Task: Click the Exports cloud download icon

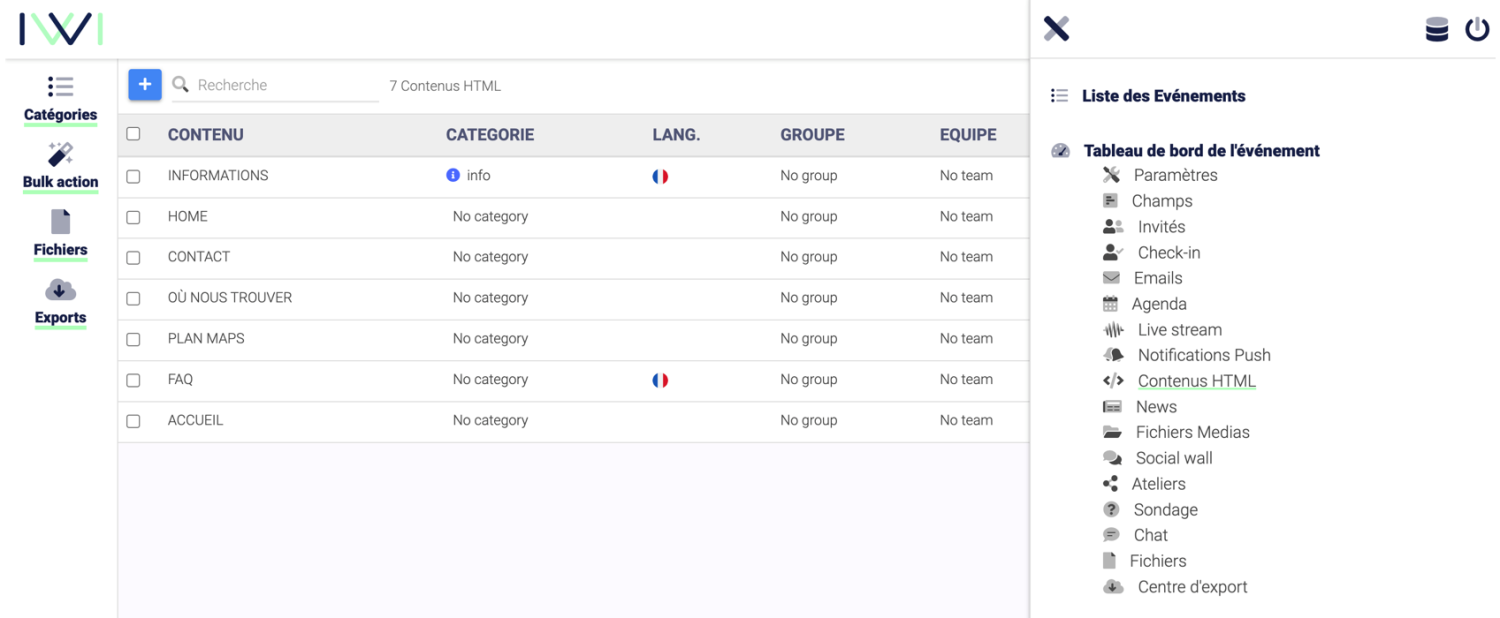Action: tap(60, 290)
